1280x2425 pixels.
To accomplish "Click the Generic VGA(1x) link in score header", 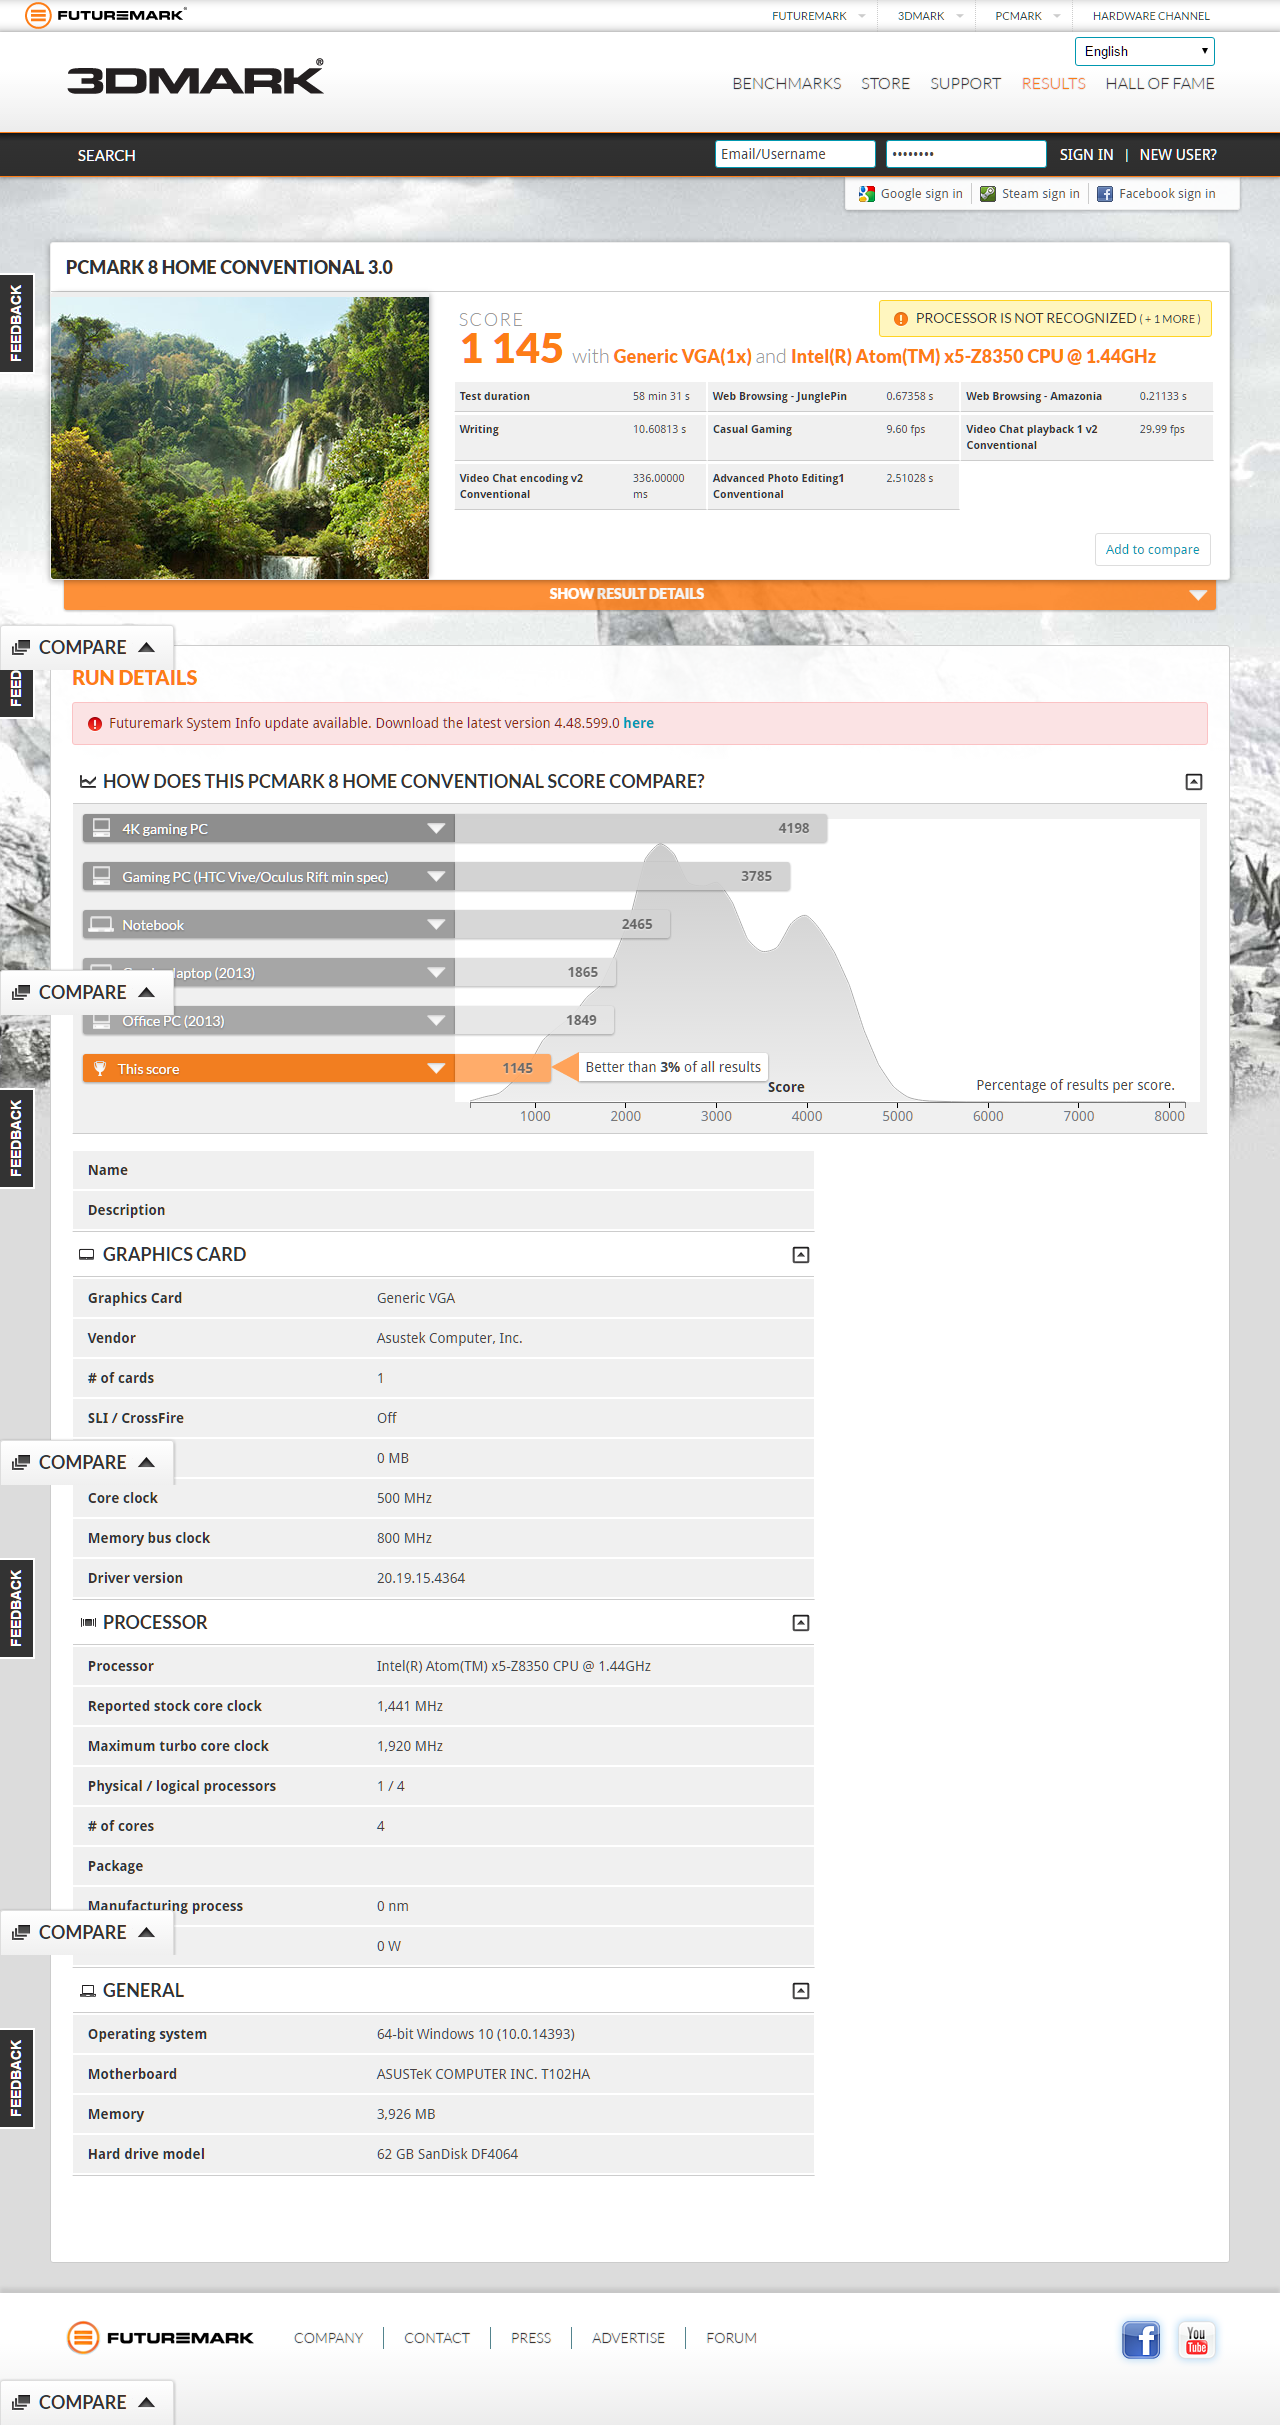I will click(x=682, y=357).
